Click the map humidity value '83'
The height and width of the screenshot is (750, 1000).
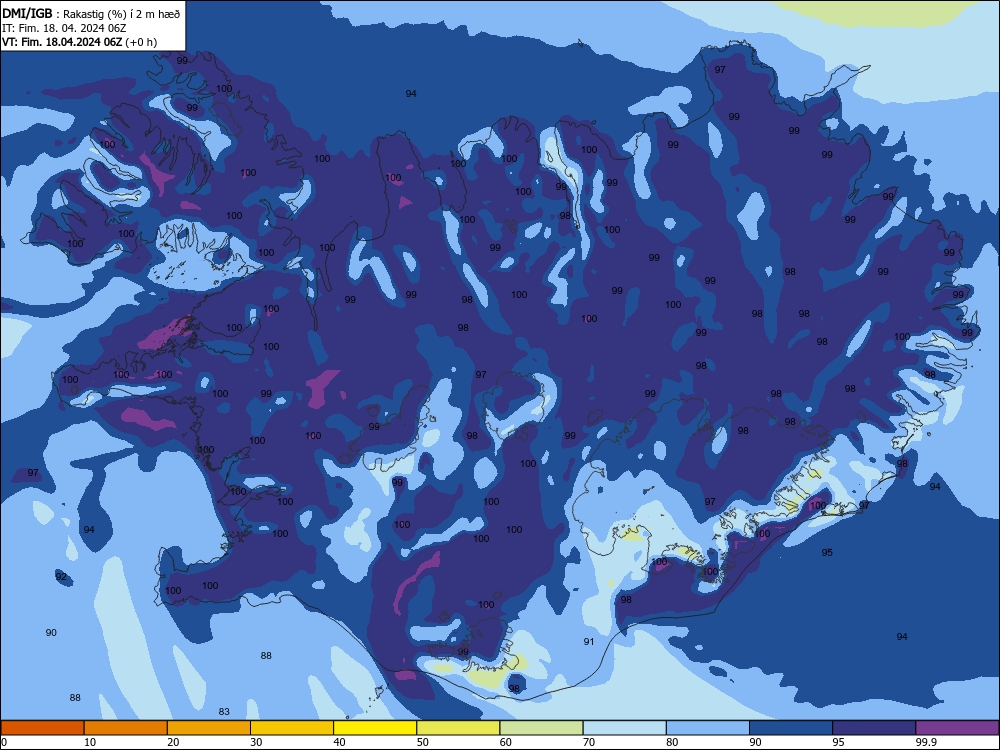224,712
